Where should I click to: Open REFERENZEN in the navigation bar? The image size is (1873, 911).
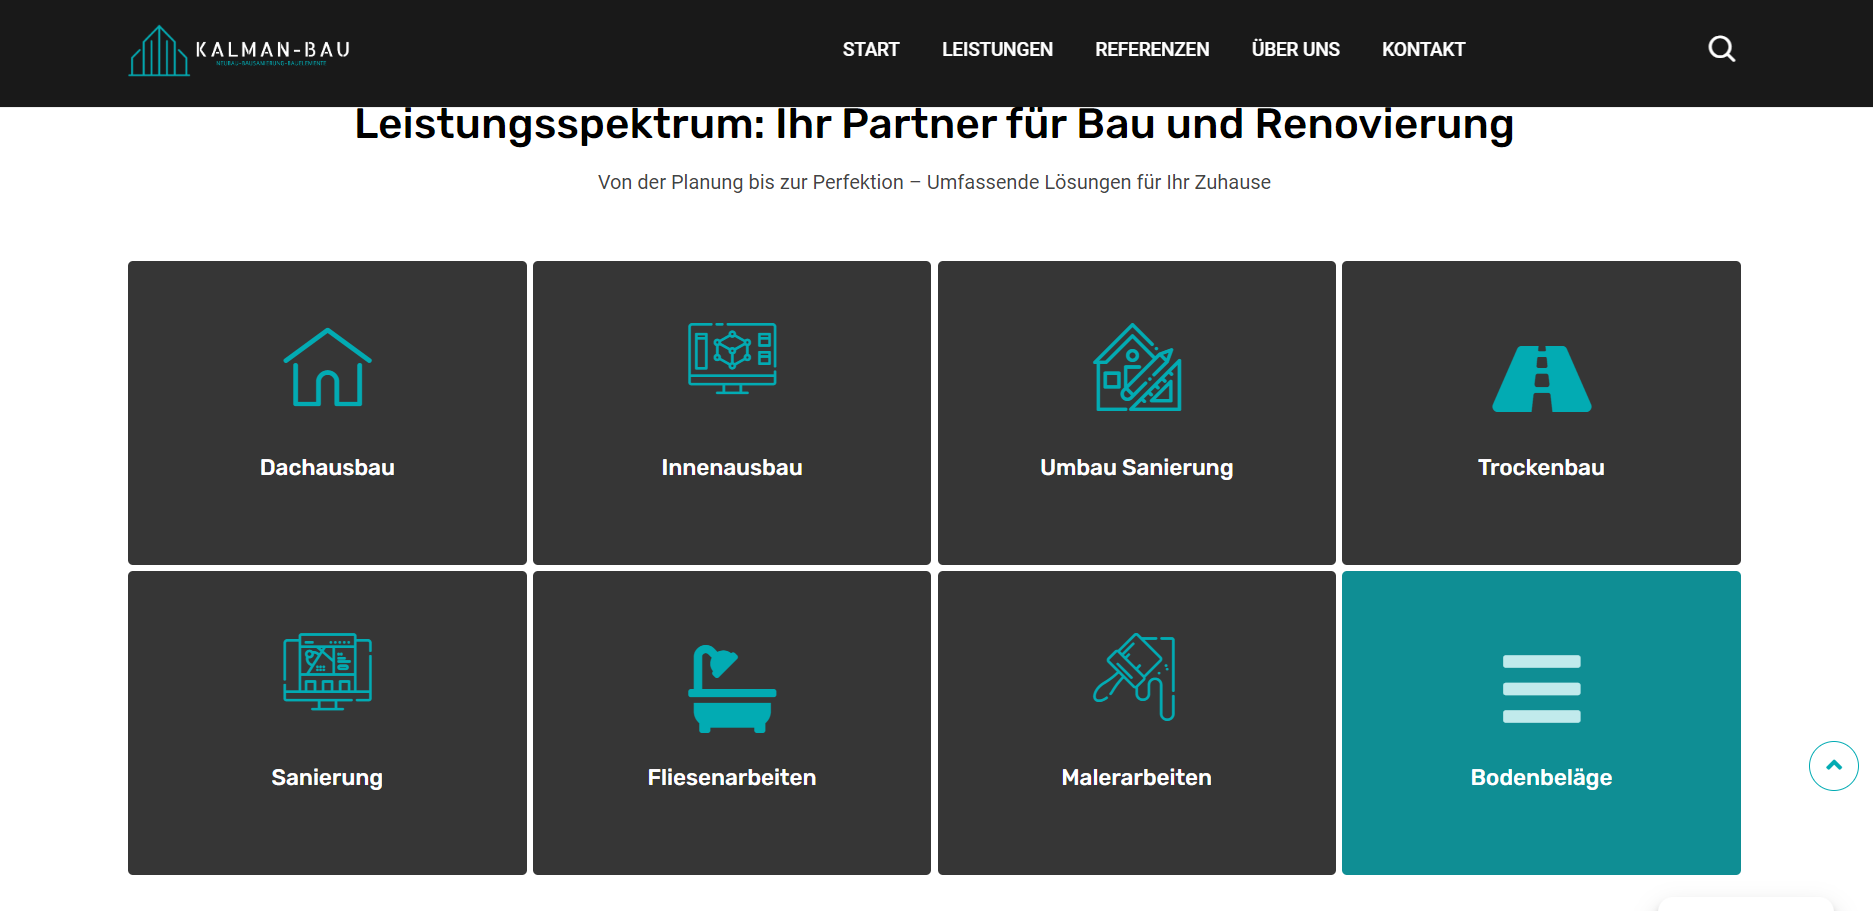[x=1152, y=50]
